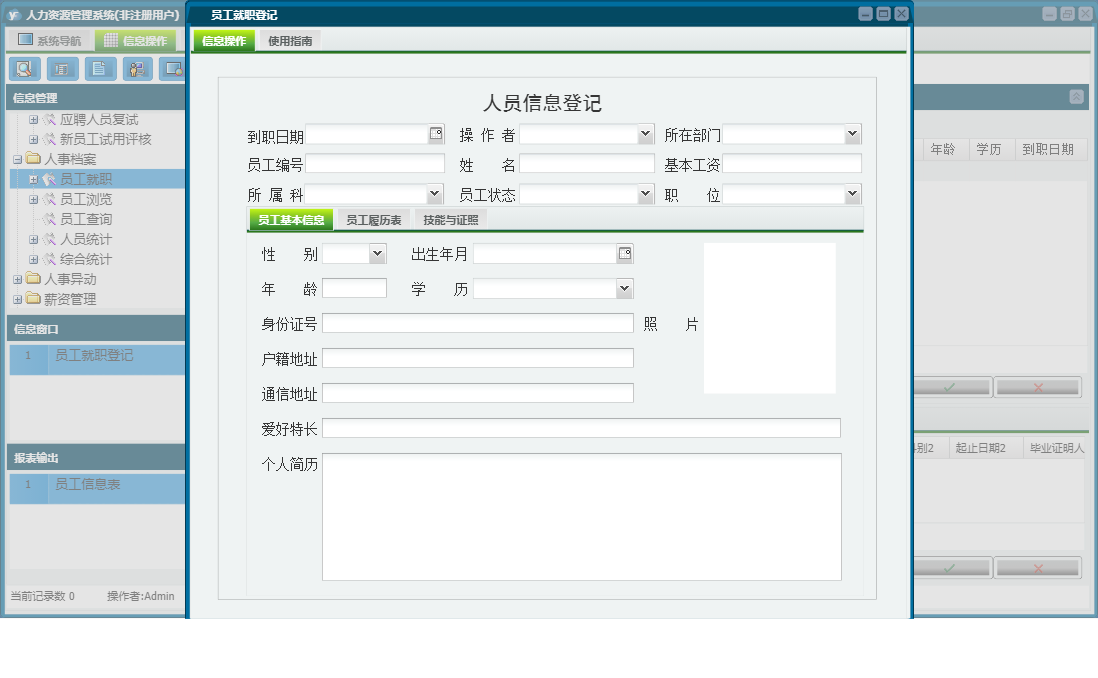Click the 人事档案 folder icon
The image size is (1098, 678).
coord(36,158)
